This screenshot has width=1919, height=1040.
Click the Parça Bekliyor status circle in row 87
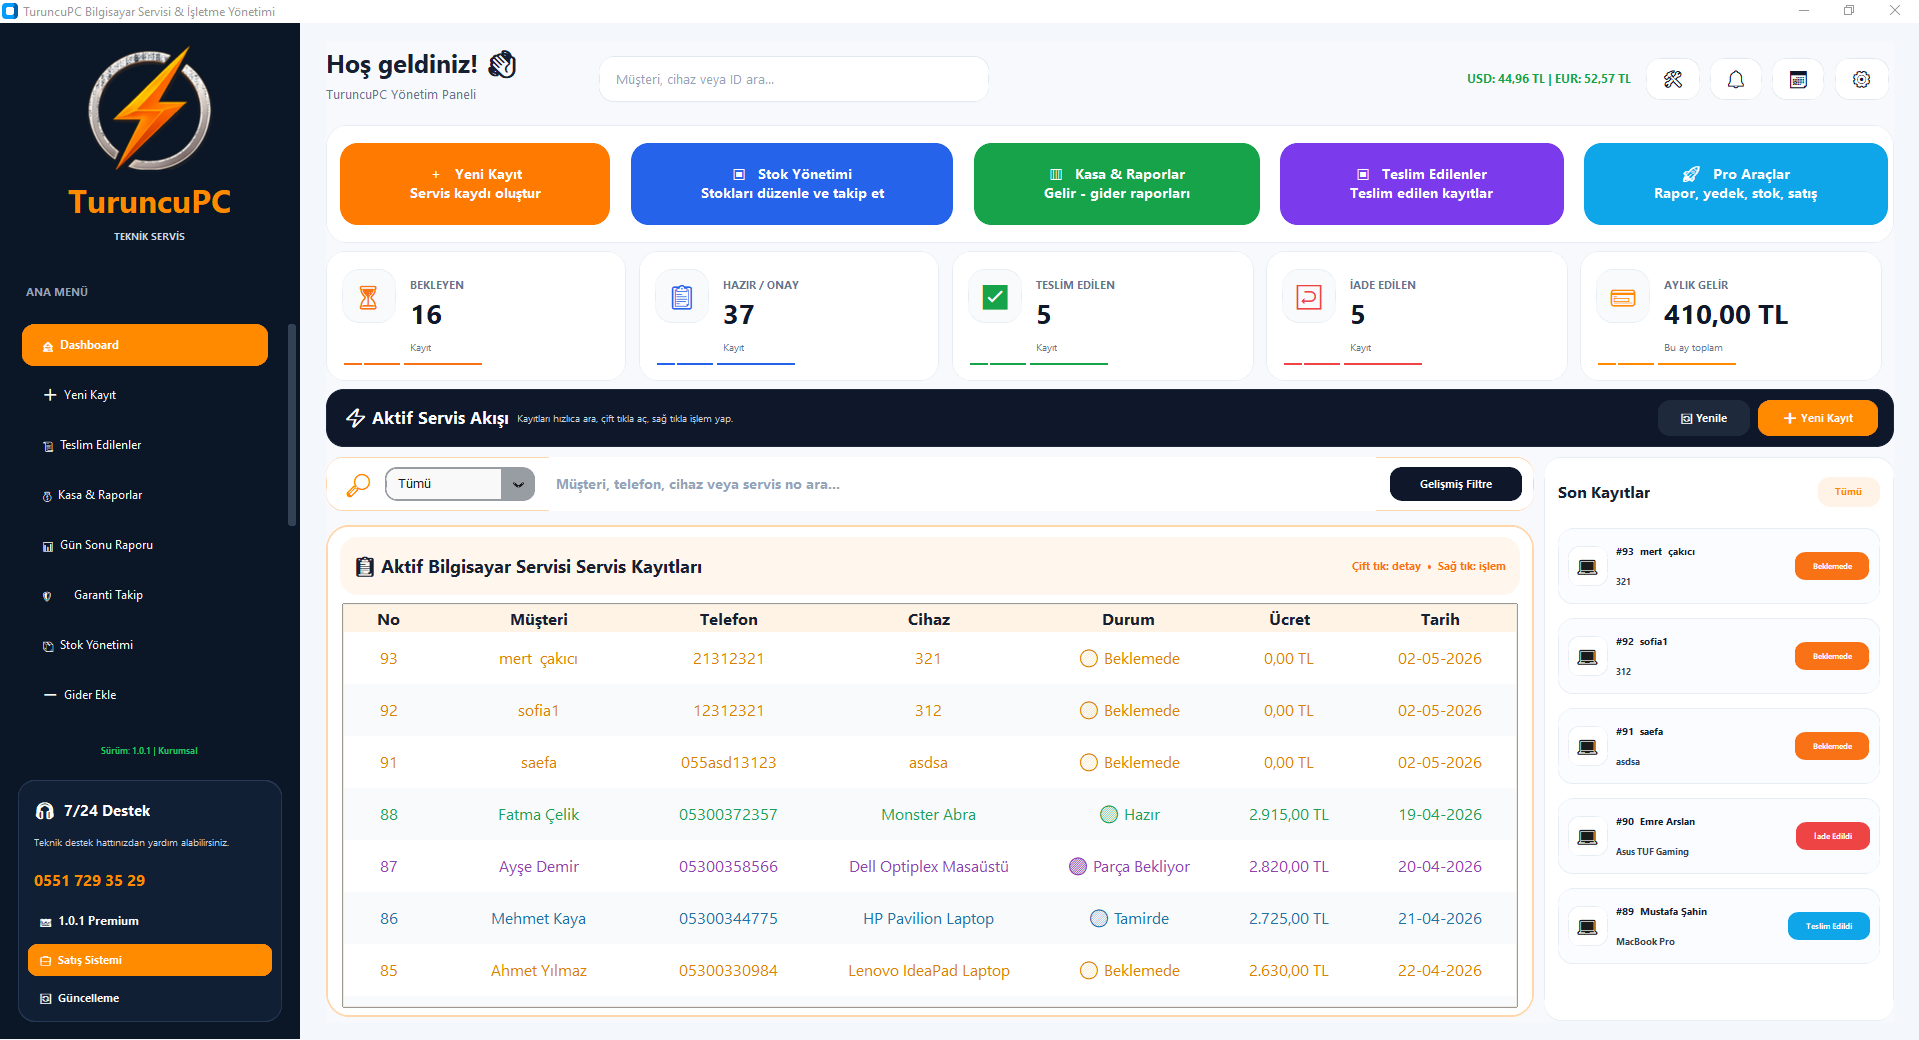click(1078, 867)
